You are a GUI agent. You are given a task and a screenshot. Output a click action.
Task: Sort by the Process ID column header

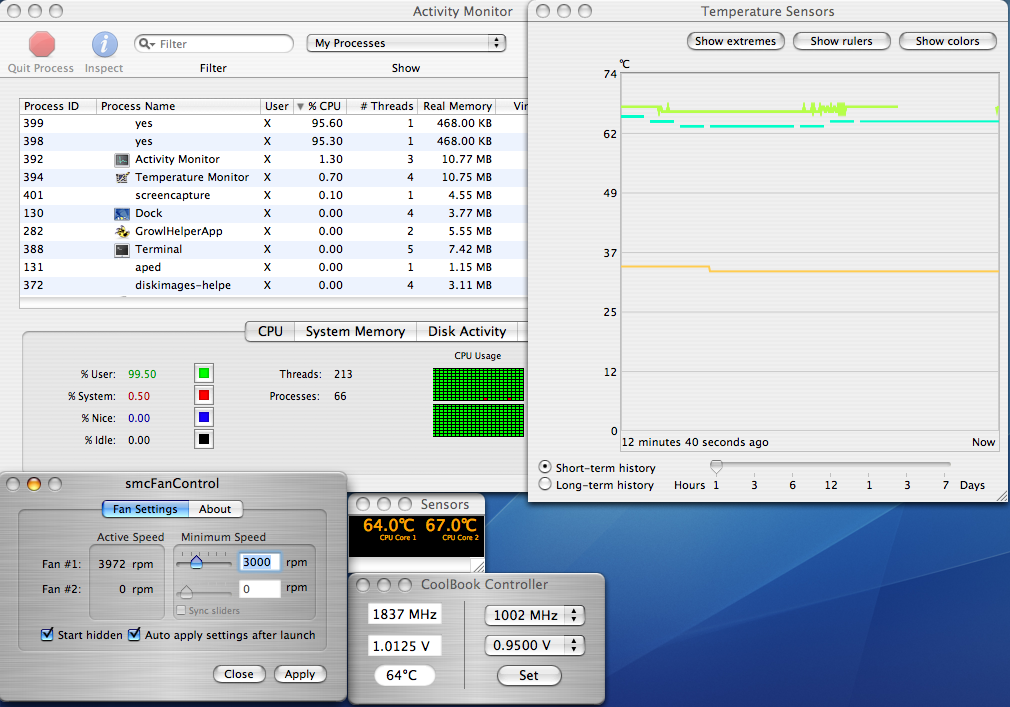58,106
